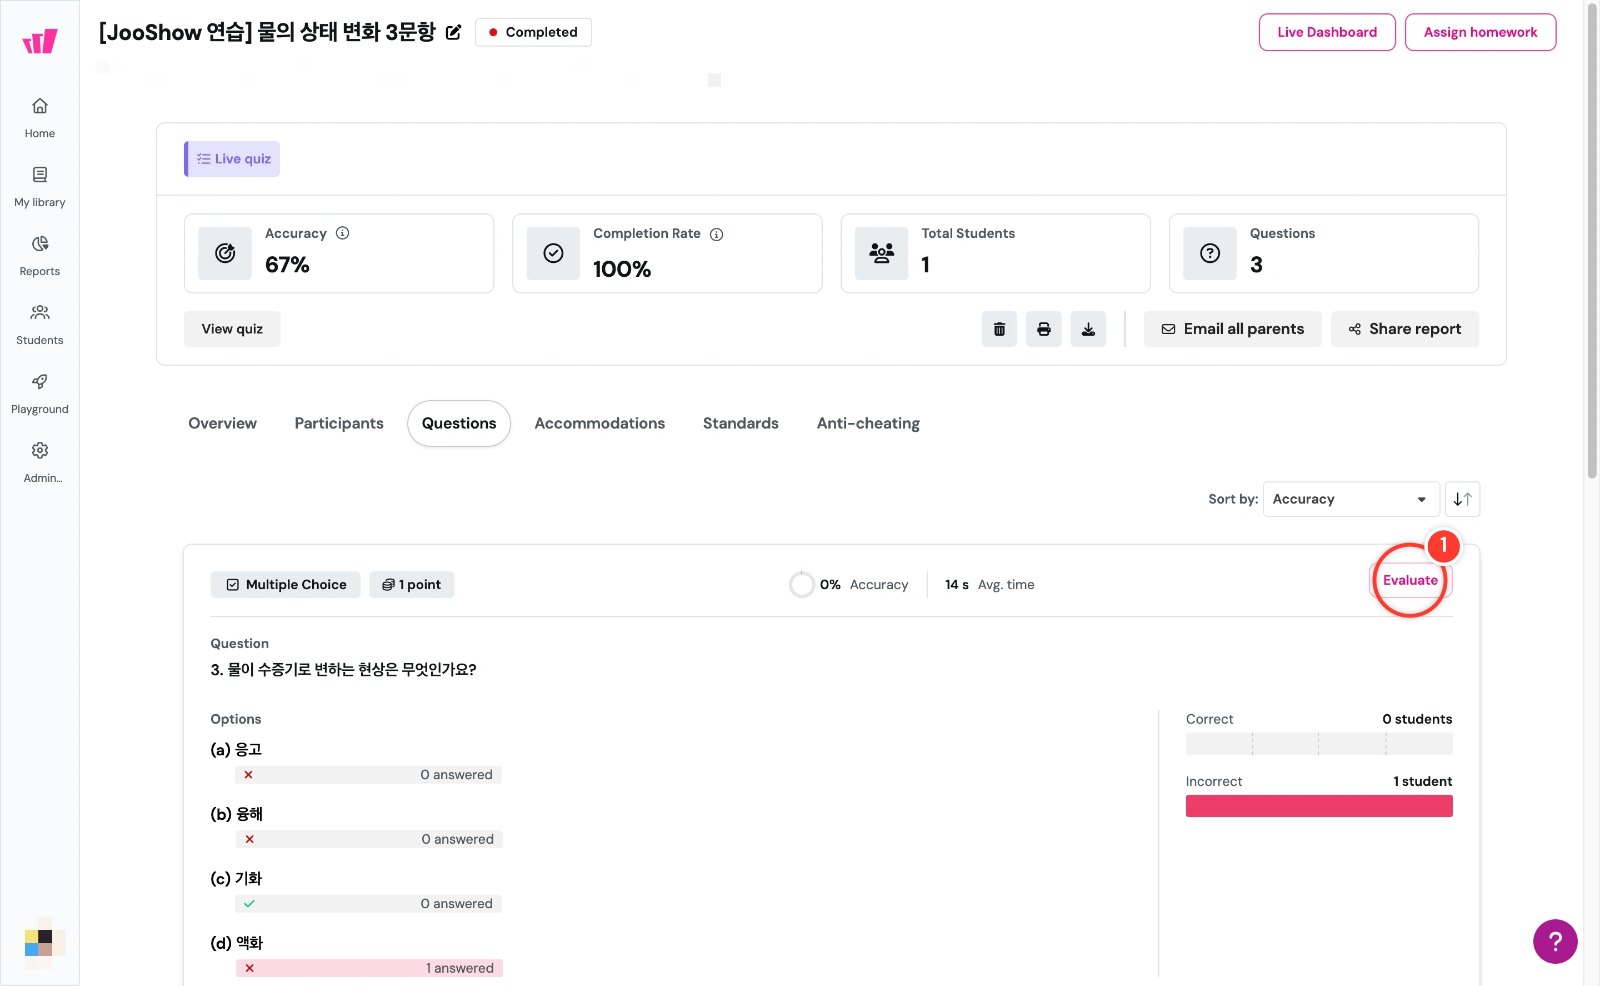Open the Sort by Accuracy dropdown
The width and height of the screenshot is (1600, 986).
[x=1351, y=499]
